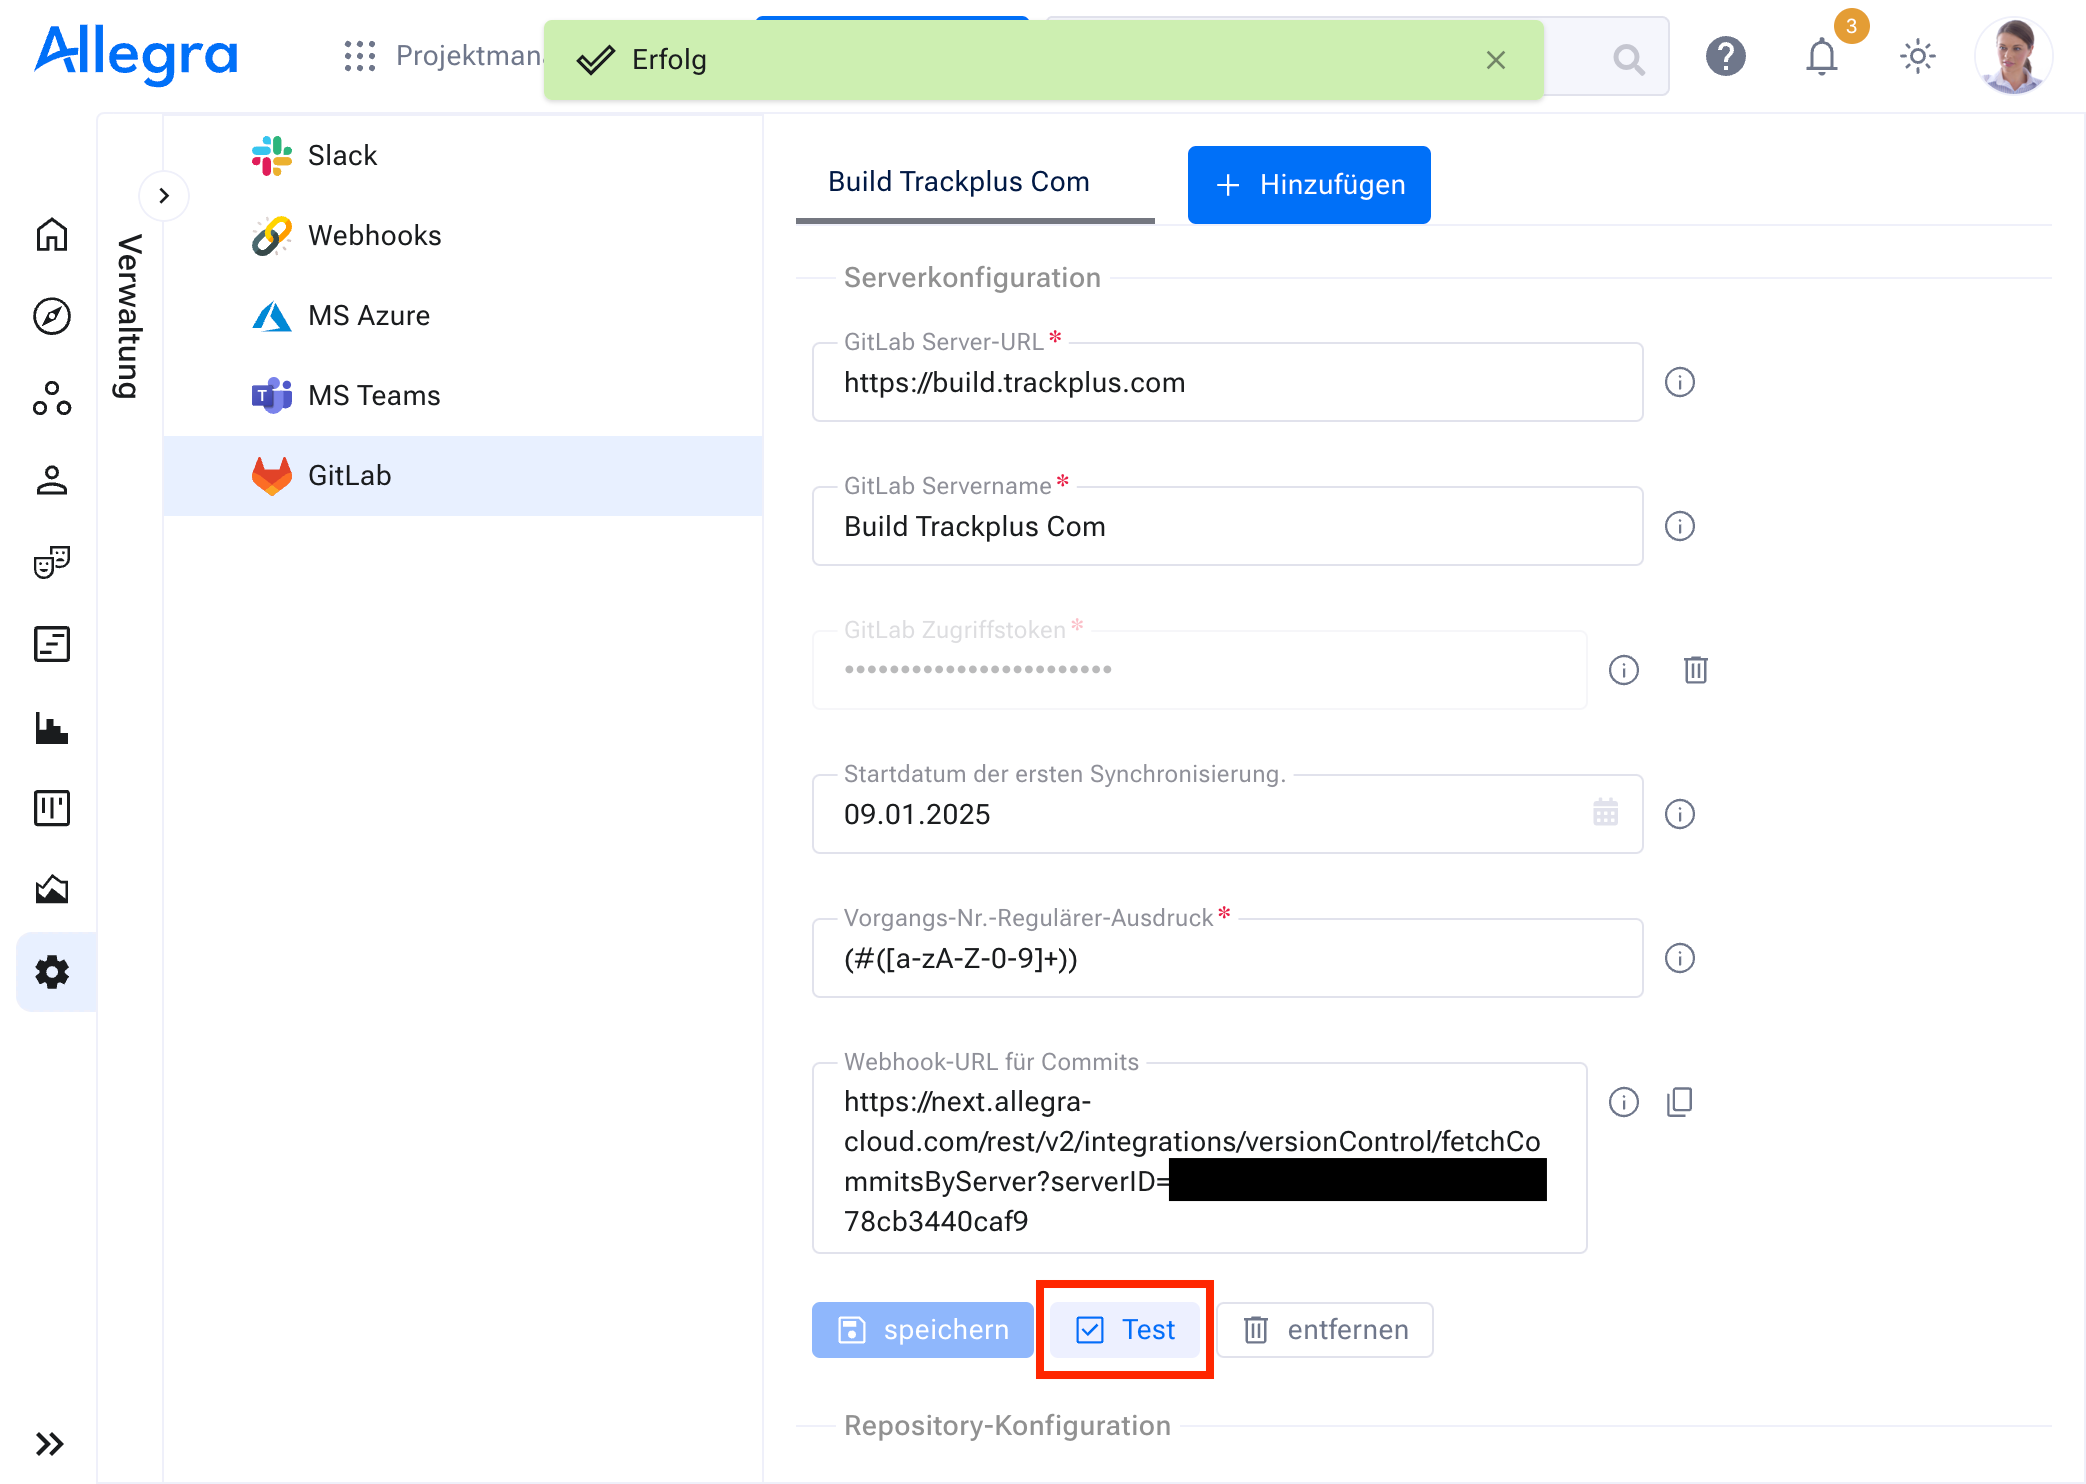
Task: Select the theater masks roles icon
Action: coord(52,562)
